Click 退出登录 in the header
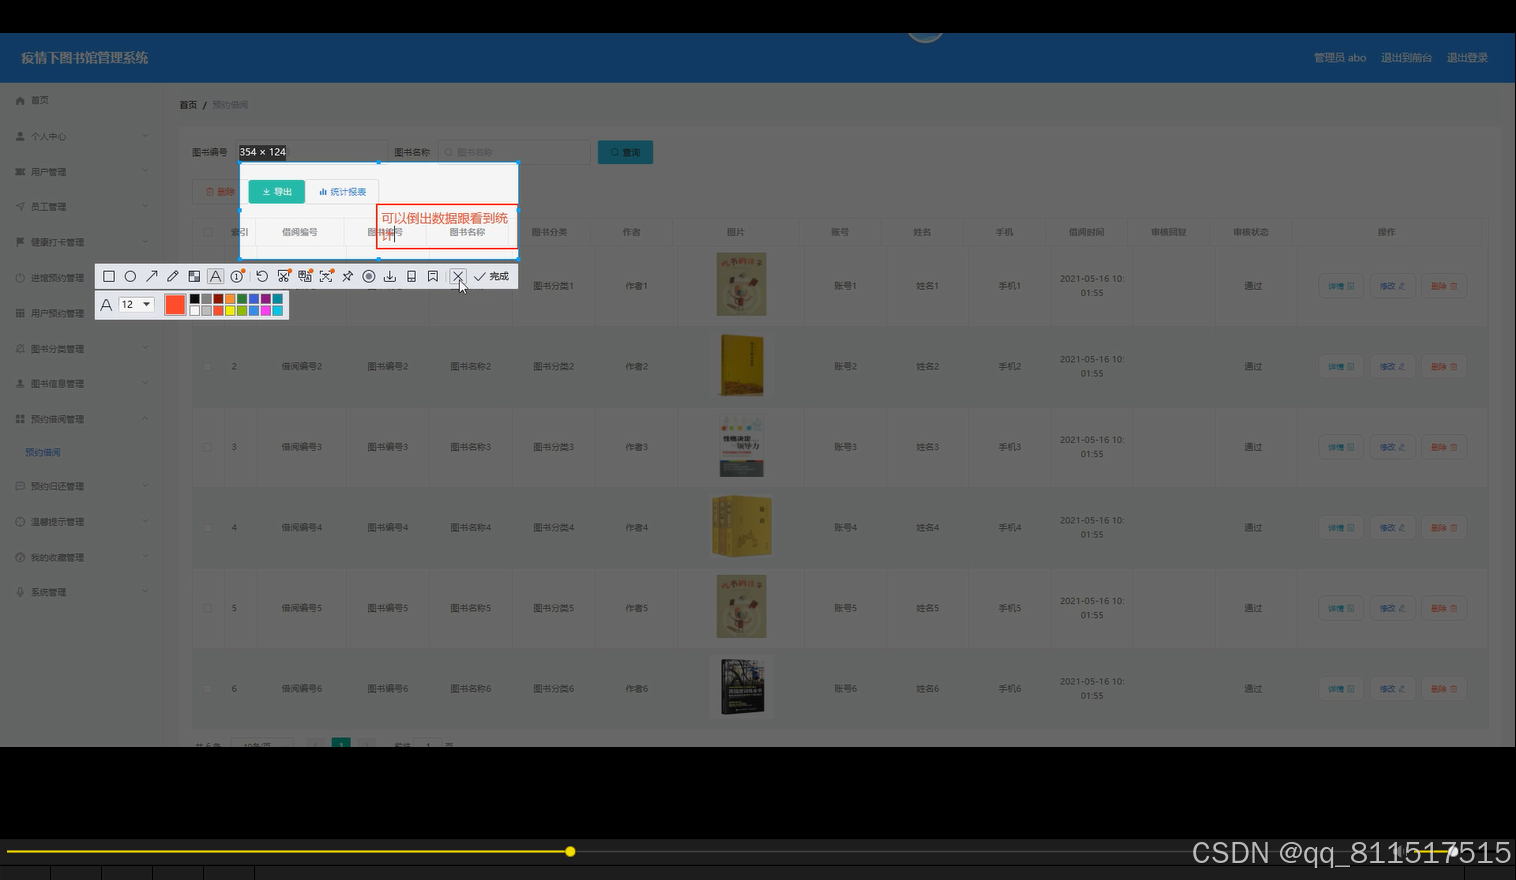The height and width of the screenshot is (880, 1516). point(1467,58)
